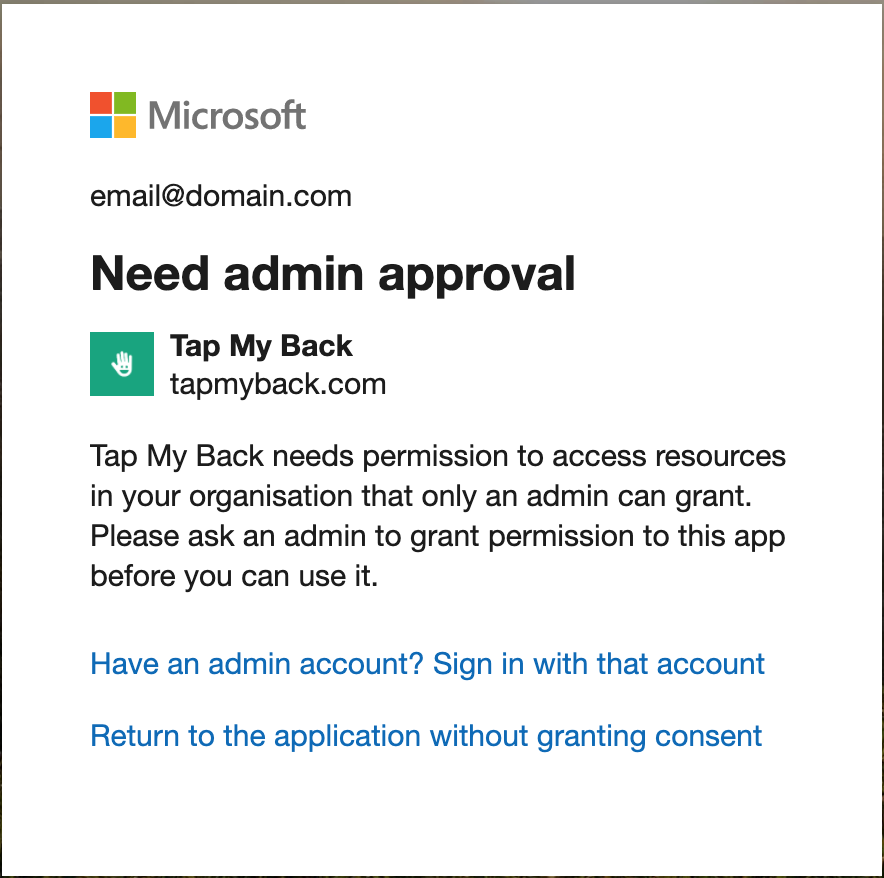884x878 pixels.
Task: Click the white smiling hand glyph
Action: pyautogui.click(x=122, y=364)
